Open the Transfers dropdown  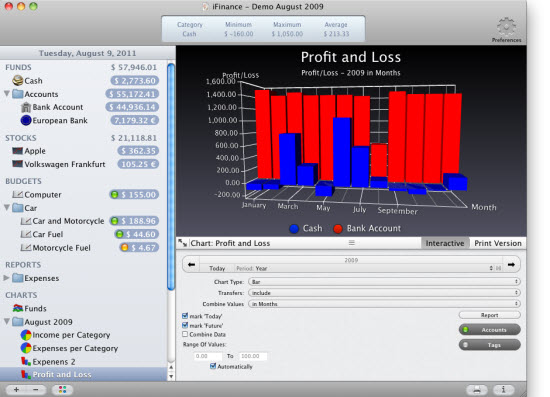pos(384,293)
